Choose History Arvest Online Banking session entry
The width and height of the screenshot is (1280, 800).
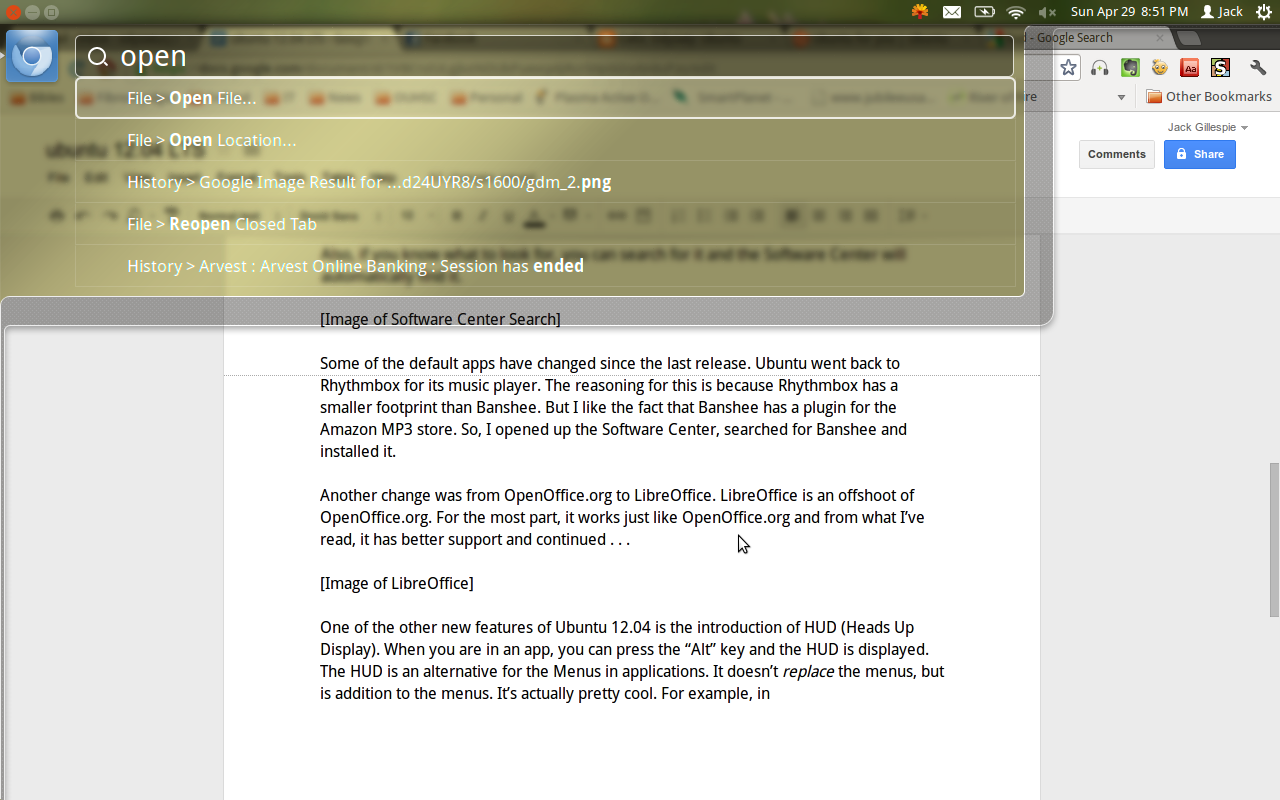(545, 266)
